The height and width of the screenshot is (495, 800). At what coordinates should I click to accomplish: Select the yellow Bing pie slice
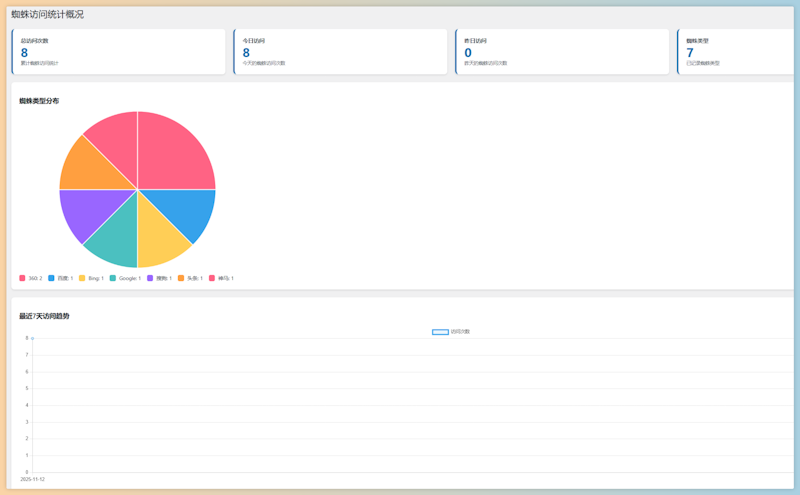pos(158,238)
